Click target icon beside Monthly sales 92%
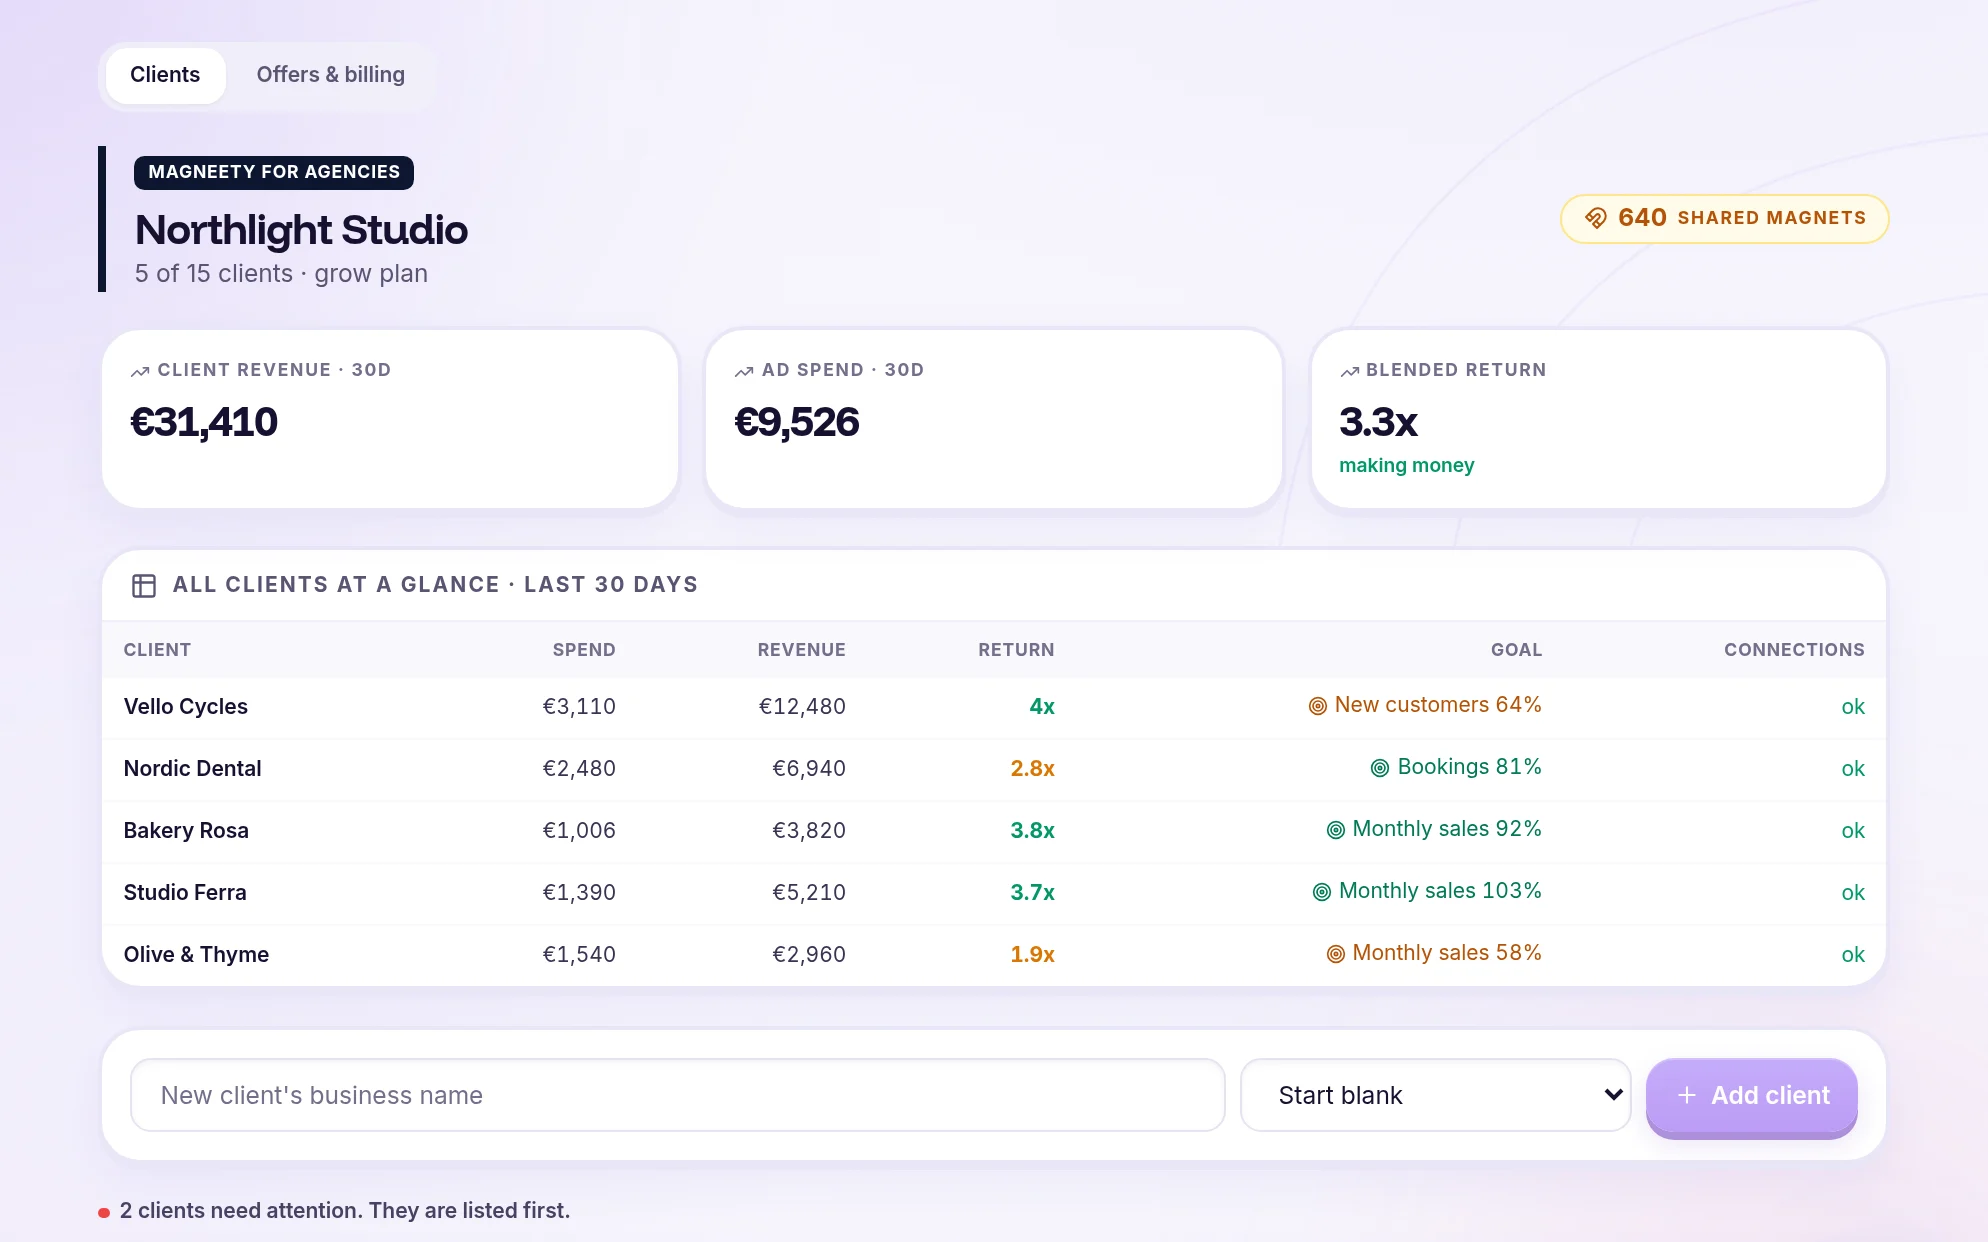Image resolution: width=1988 pixels, height=1242 pixels. 1335,830
